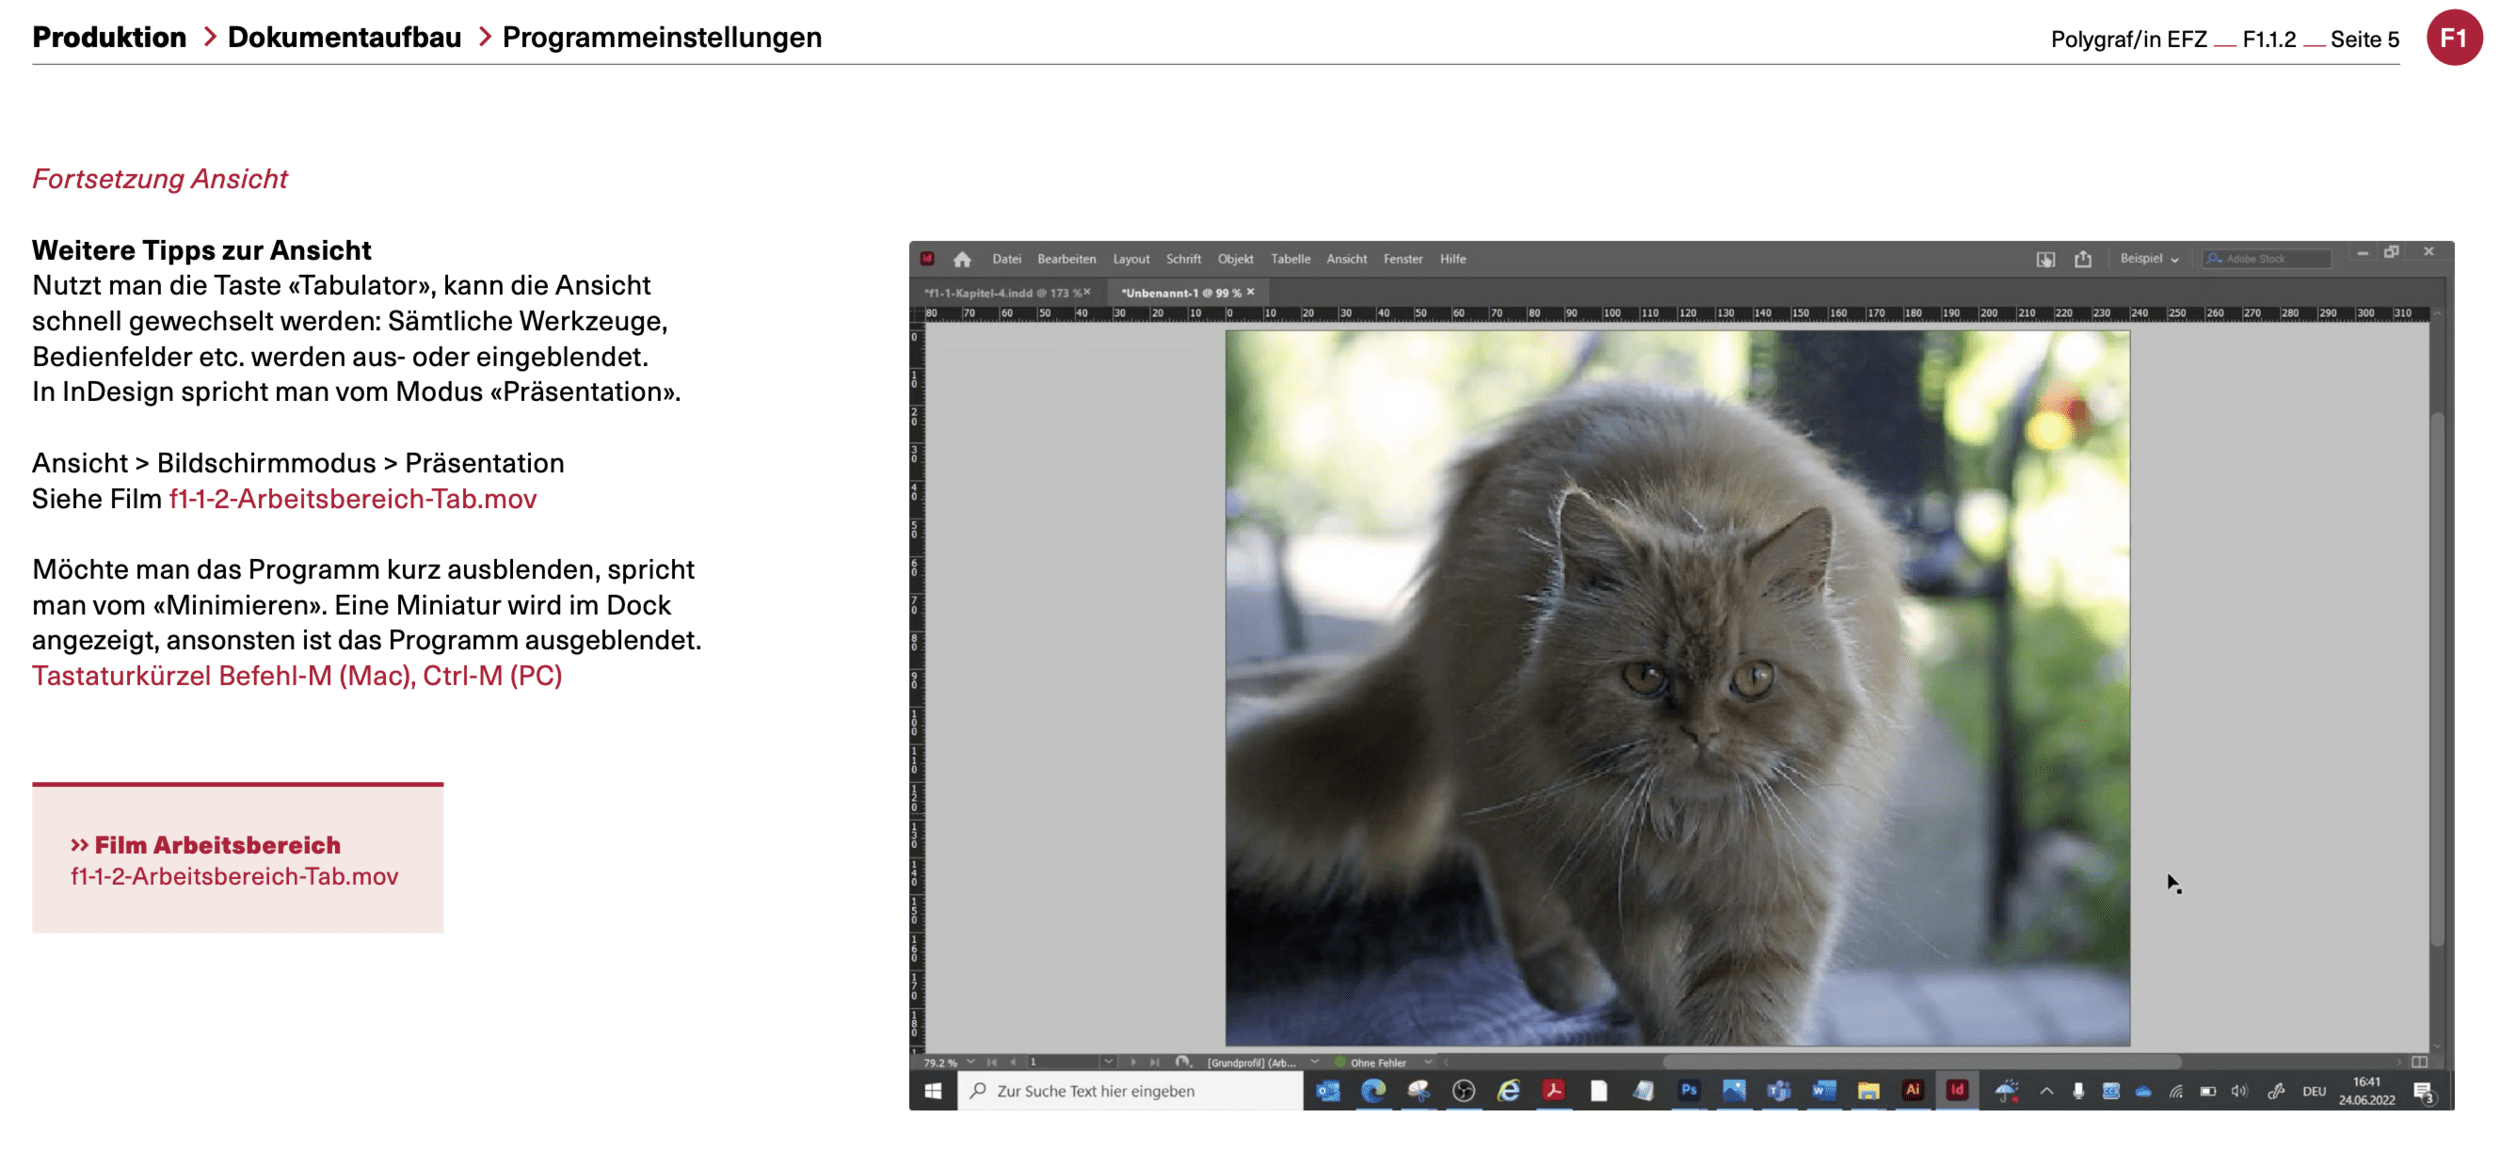
Task: Click the InDesign taskbar icon
Action: click(1957, 1090)
